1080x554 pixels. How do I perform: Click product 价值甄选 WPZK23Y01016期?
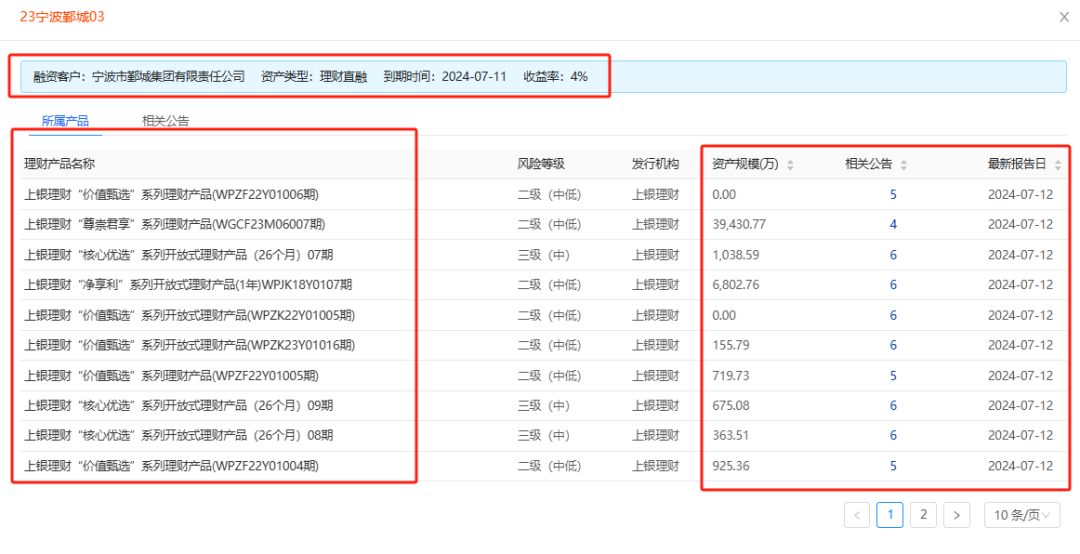pyautogui.click(x=190, y=345)
